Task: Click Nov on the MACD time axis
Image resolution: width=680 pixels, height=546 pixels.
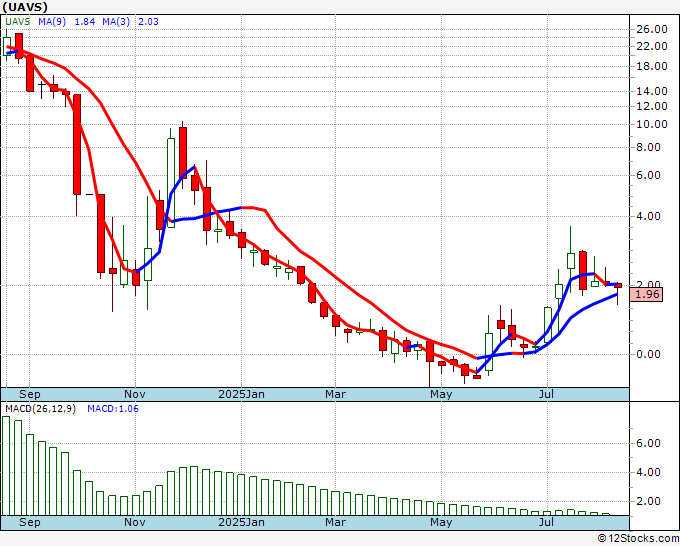Action: (x=135, y=523)
